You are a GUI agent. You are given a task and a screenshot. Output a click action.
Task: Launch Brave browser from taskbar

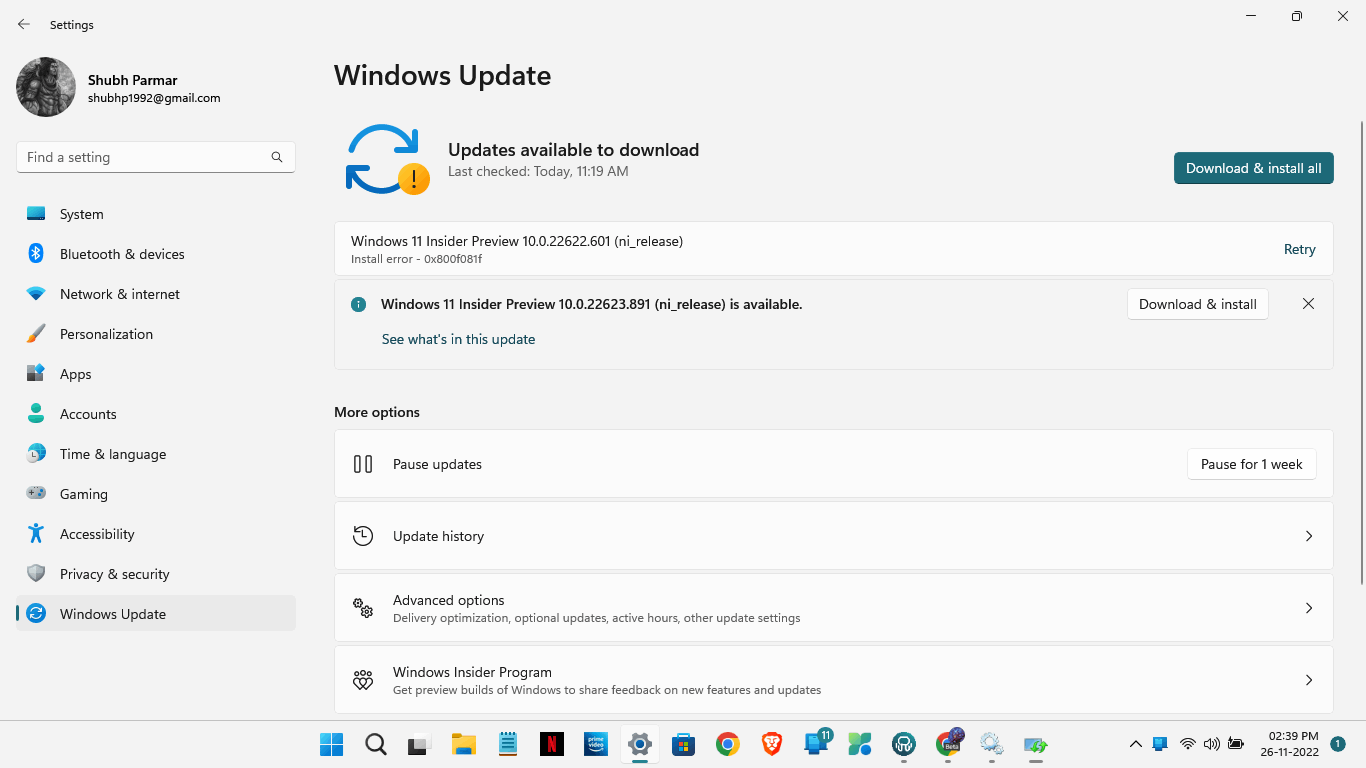(771, 744)
